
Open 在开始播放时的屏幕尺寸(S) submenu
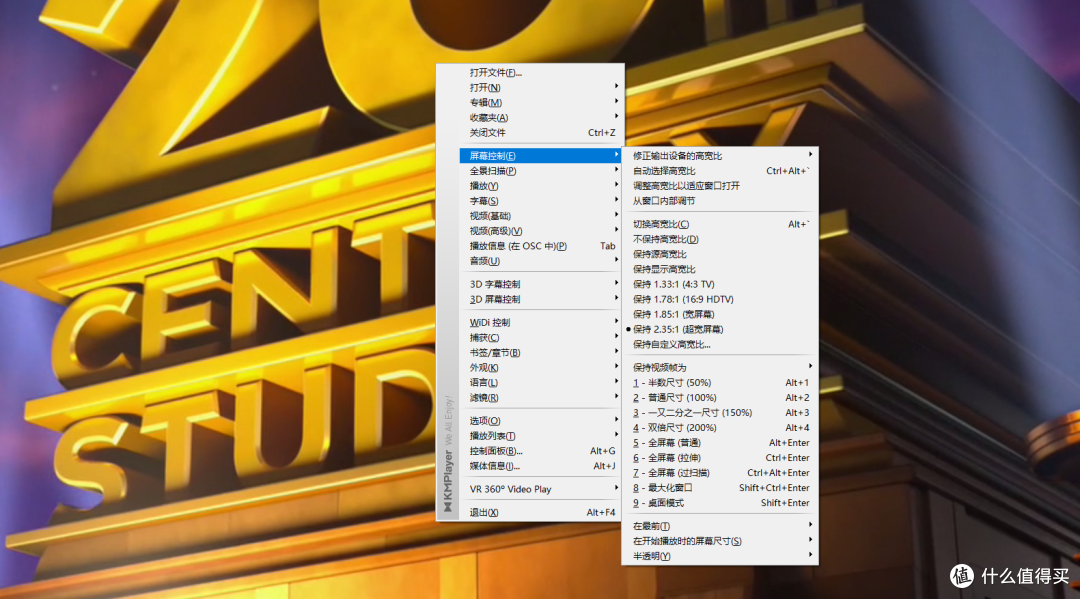(x=720, y=541)
